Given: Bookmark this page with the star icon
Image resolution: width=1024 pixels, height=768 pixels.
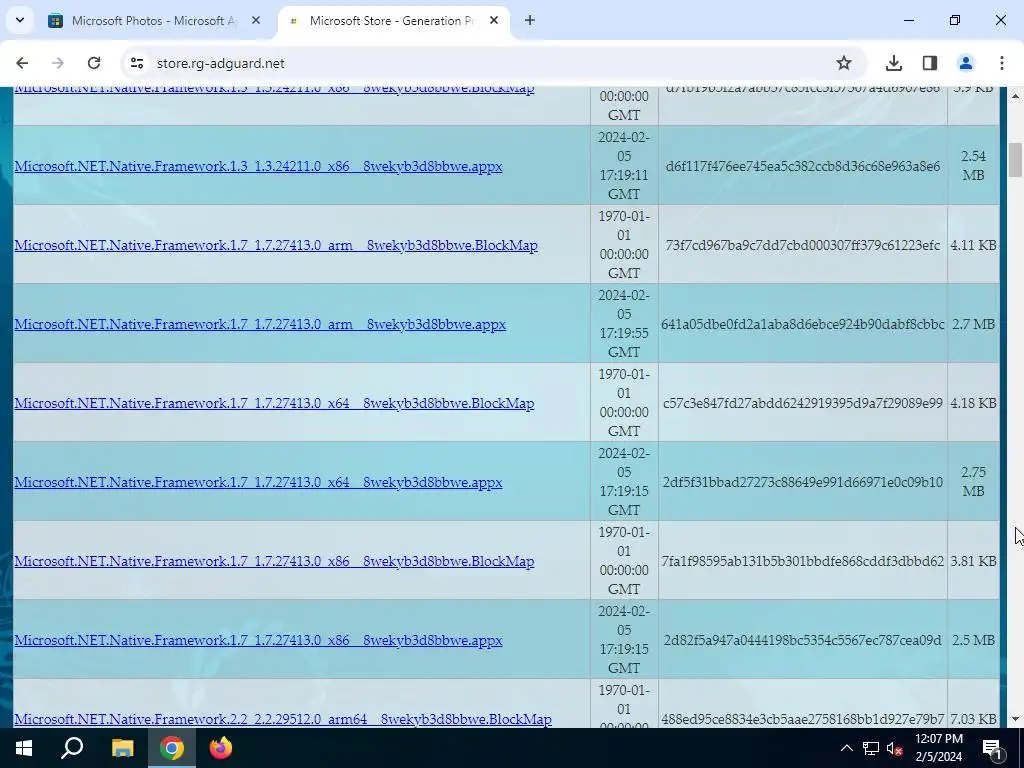Looking at the screenshot, I should click(844, 63).
